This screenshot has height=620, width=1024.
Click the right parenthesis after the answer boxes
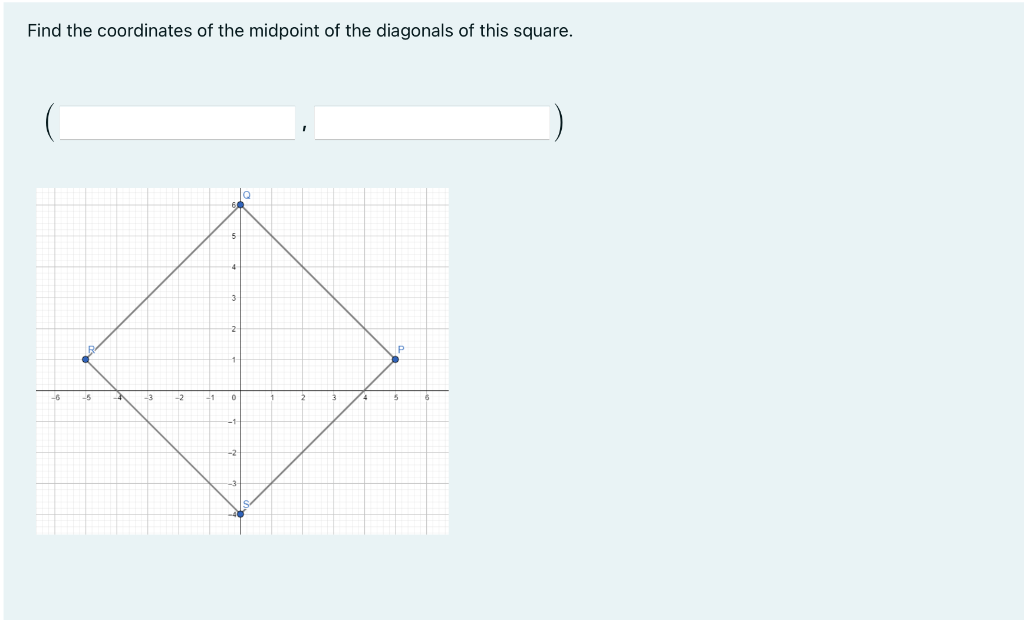[561, 122]
